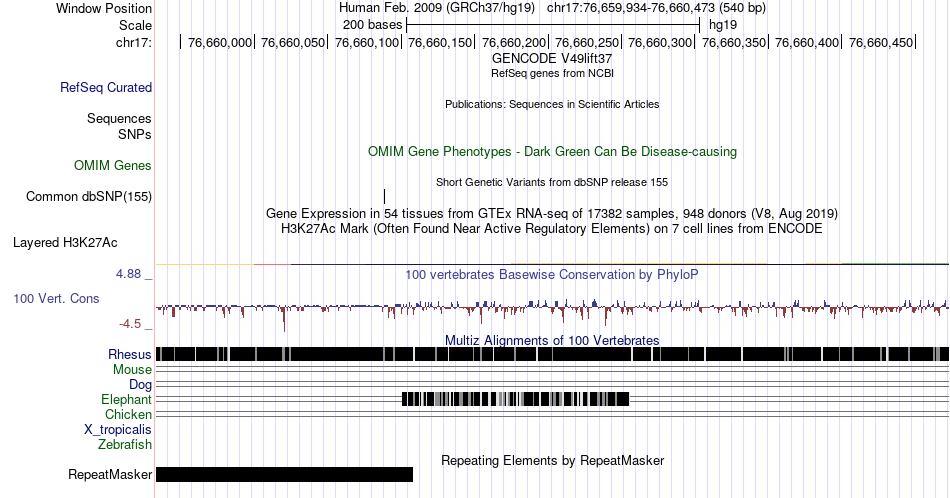Click the Human Feb. 2009 (GRCh37/hg19) assembly text
Screen dimensions: 950x498
pos(437,8)
